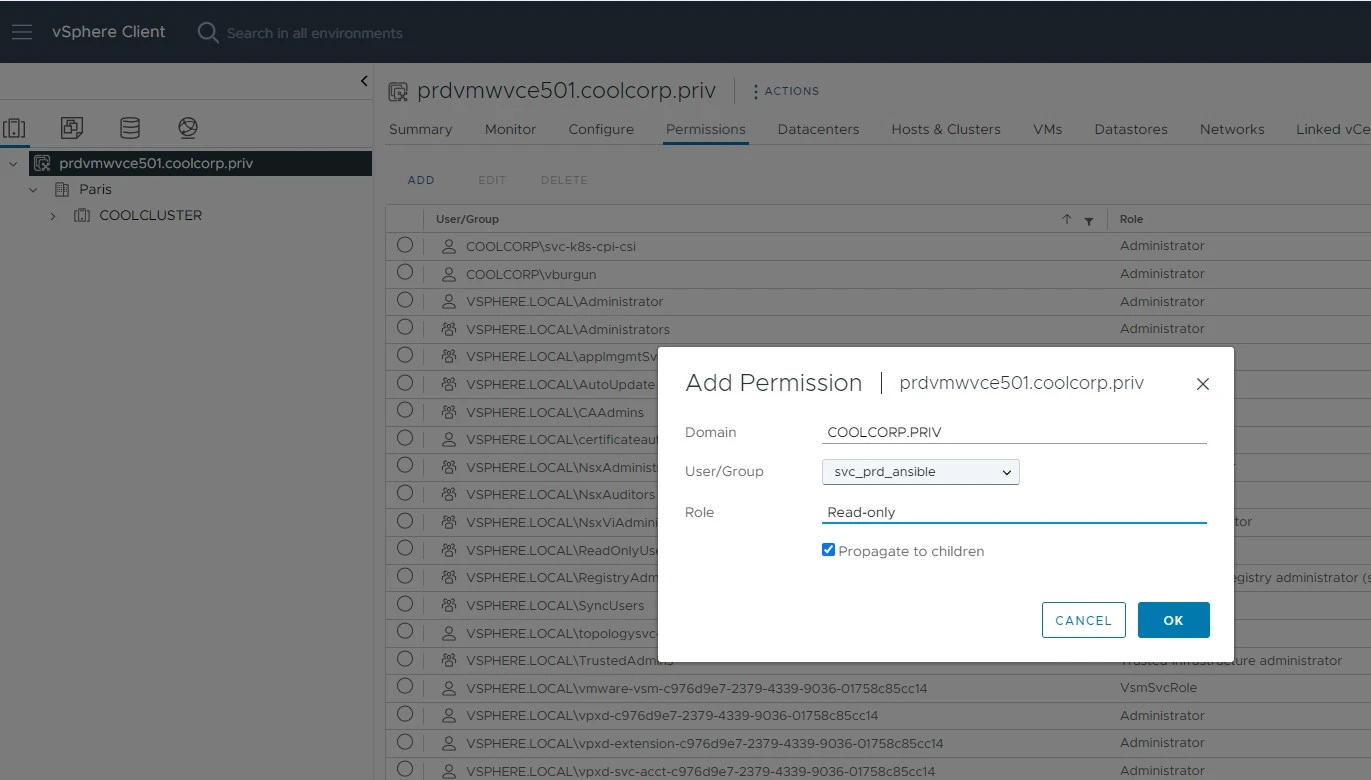This screenshot has width=1371, height=780.
Task: Click the User/Group column filter icon
Action: (x=1089, y=220)
